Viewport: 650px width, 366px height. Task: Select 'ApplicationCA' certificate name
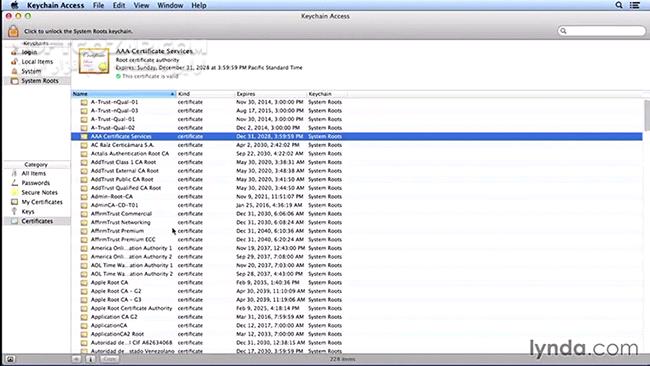109,326
